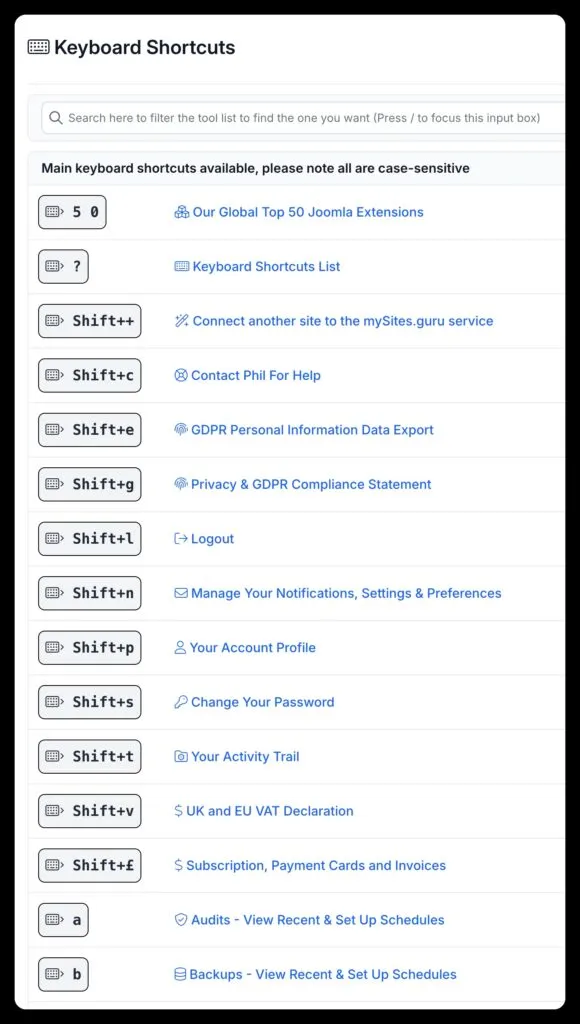Click the database icon beside Backups
This screenshot has width=580, height=1024.
tap(178, 975)
